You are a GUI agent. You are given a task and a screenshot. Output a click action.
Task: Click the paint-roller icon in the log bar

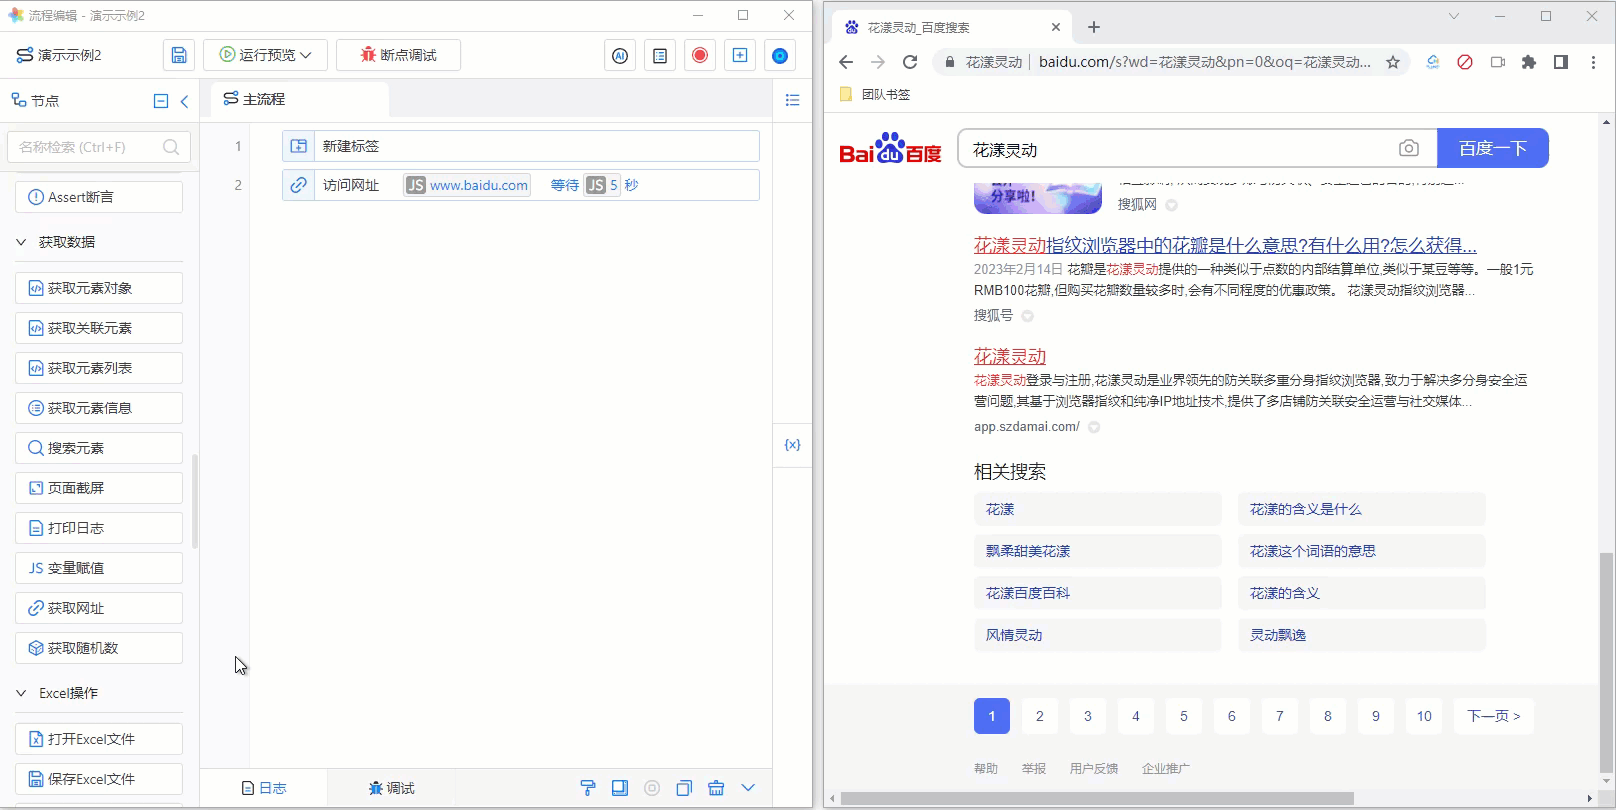coord(588,788)
